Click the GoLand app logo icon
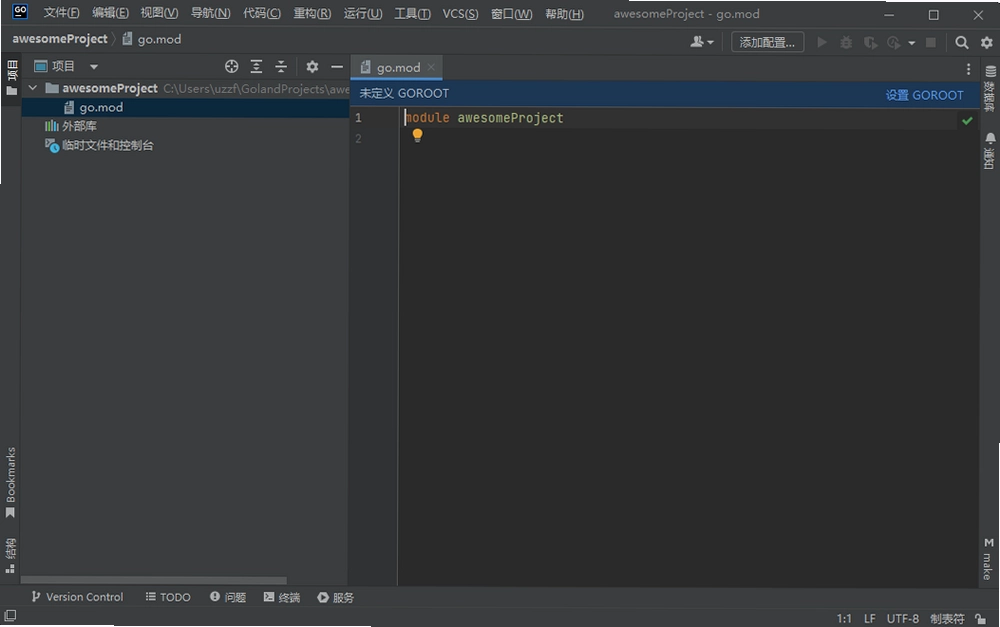 pyautogui.click(x=20, y=11)
